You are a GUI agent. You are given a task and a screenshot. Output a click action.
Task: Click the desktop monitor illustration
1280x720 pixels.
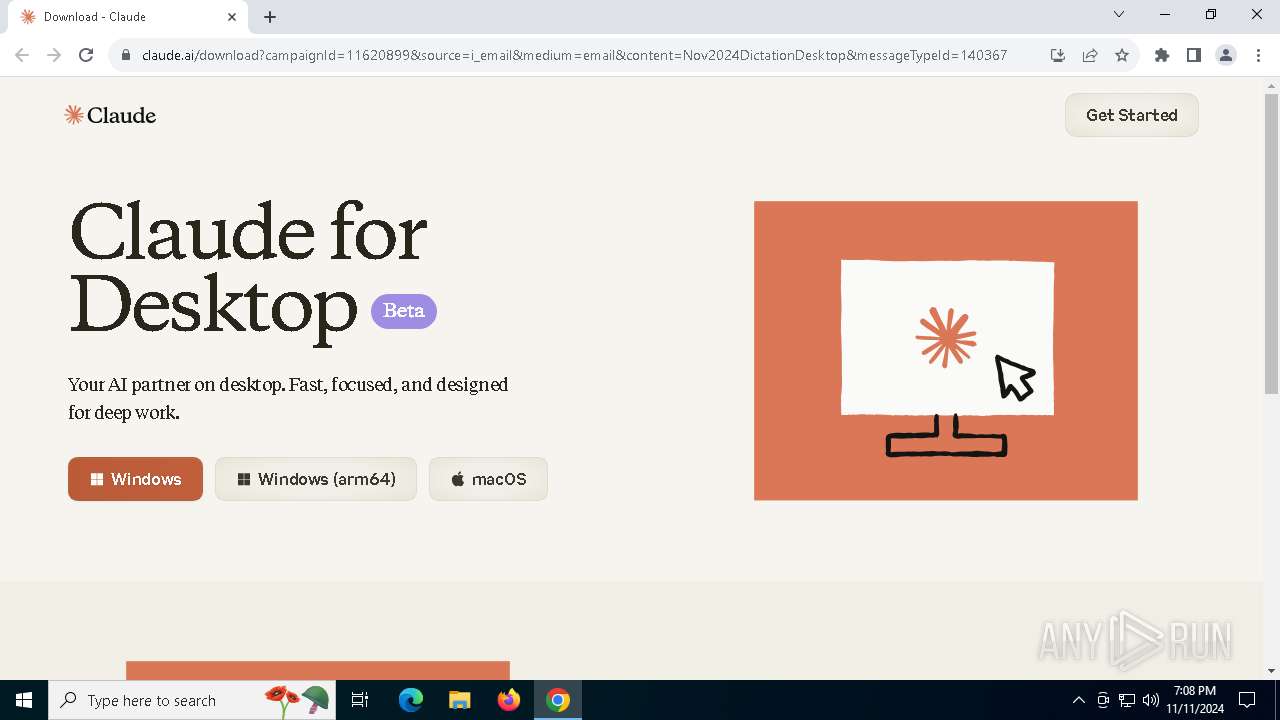coord(946,351)
